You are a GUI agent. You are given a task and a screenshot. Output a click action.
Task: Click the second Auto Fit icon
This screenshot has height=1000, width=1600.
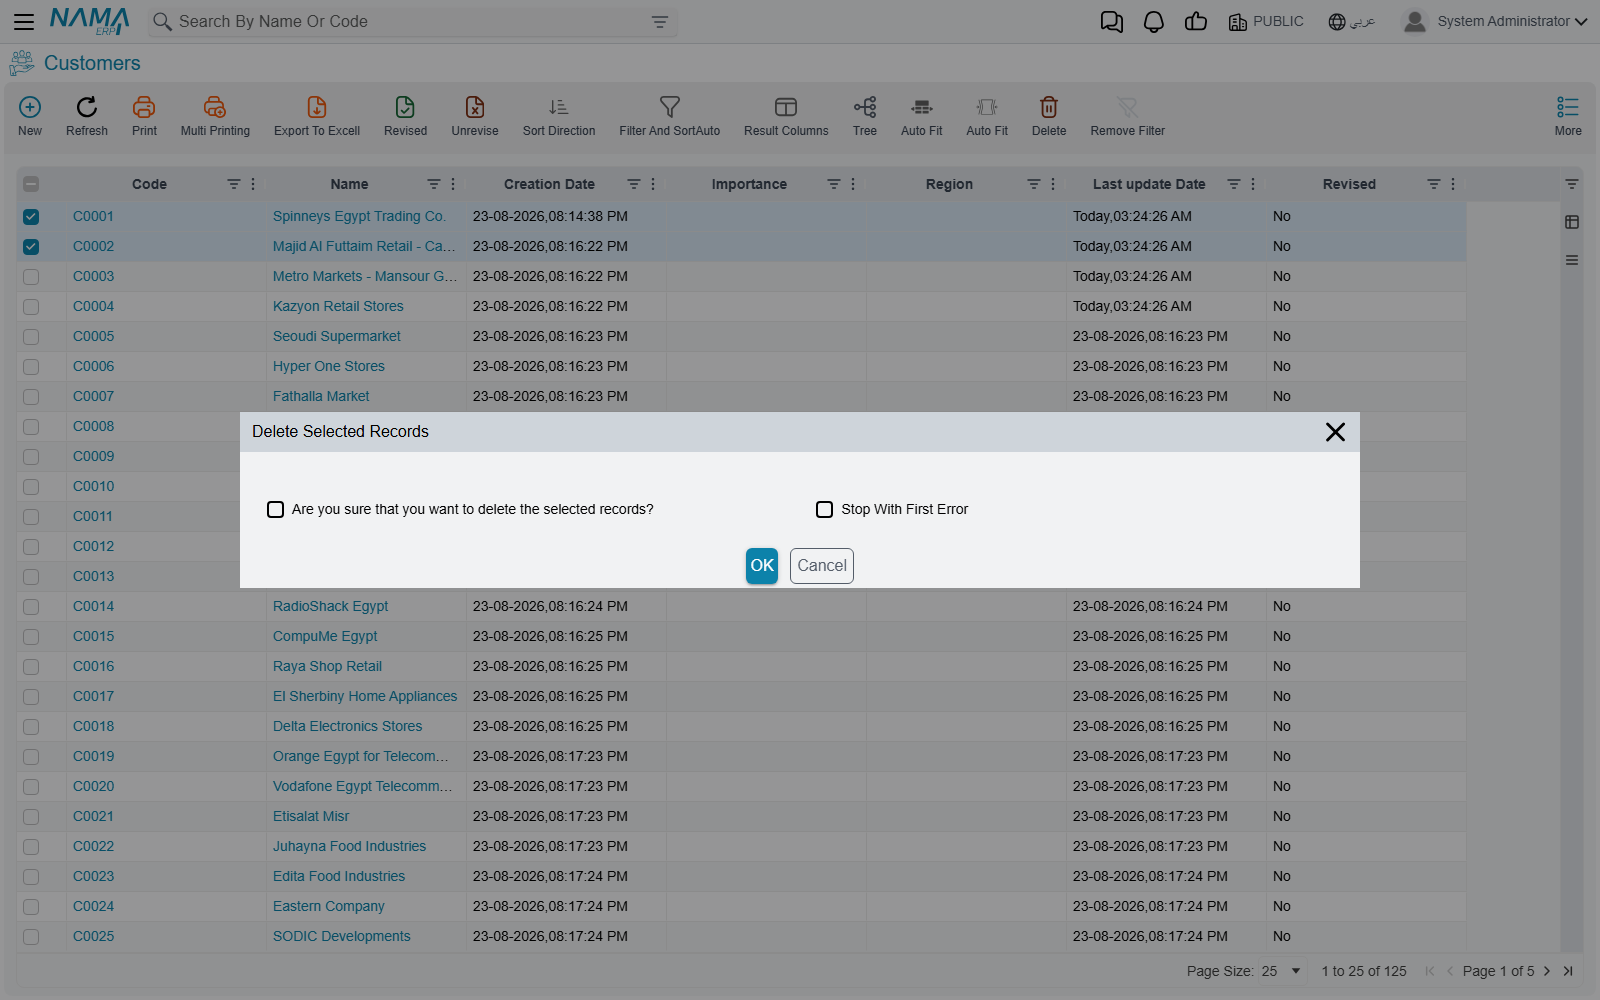click(987, 107)
